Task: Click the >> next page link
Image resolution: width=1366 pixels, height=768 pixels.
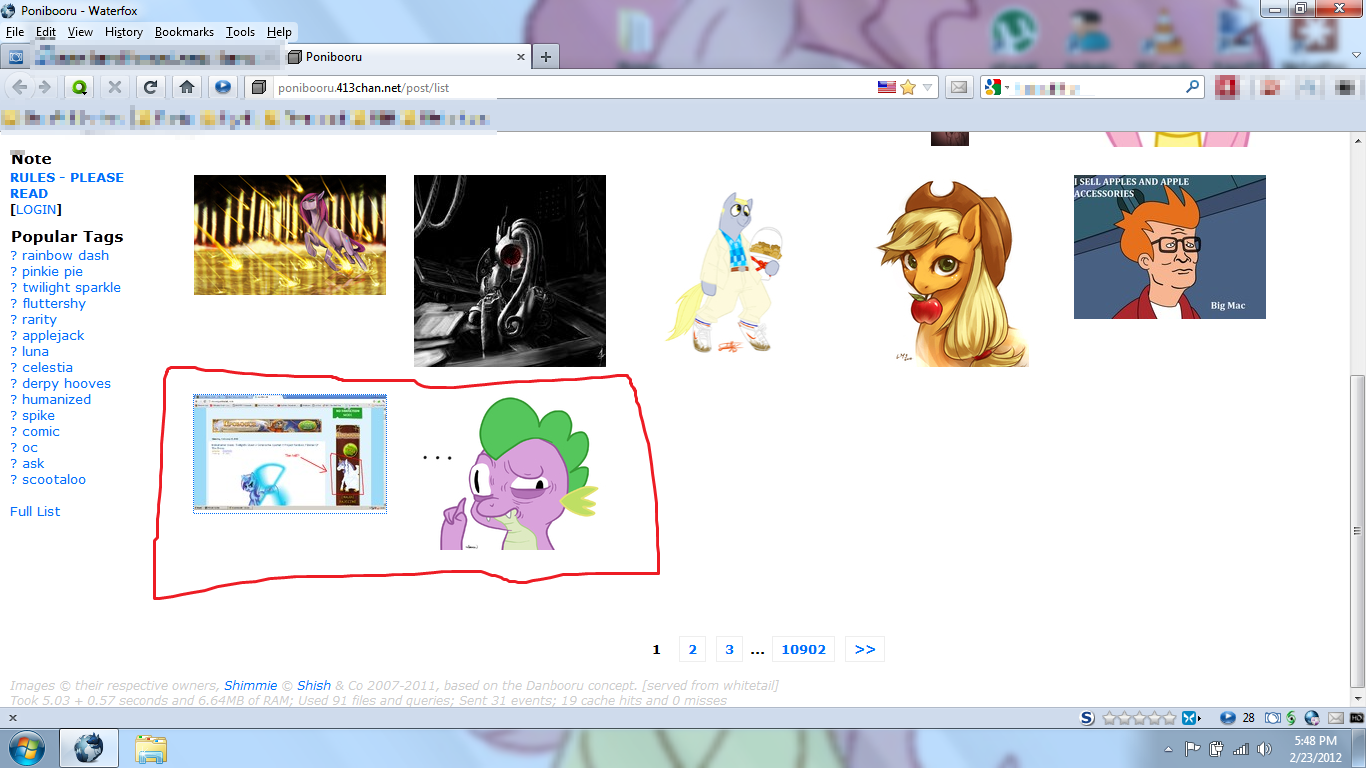Action: [865, 649]
